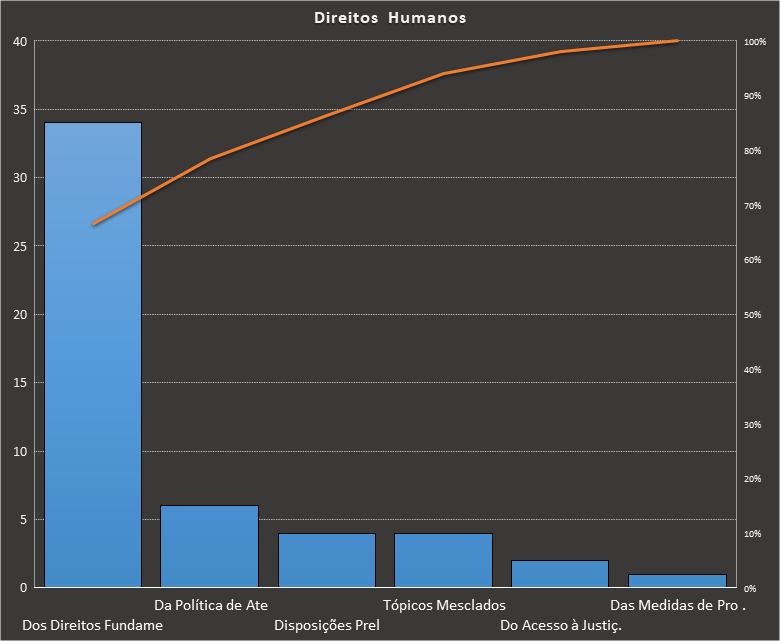Click the right axis label 100%
The image size is (780, 641).
(755, 42)
